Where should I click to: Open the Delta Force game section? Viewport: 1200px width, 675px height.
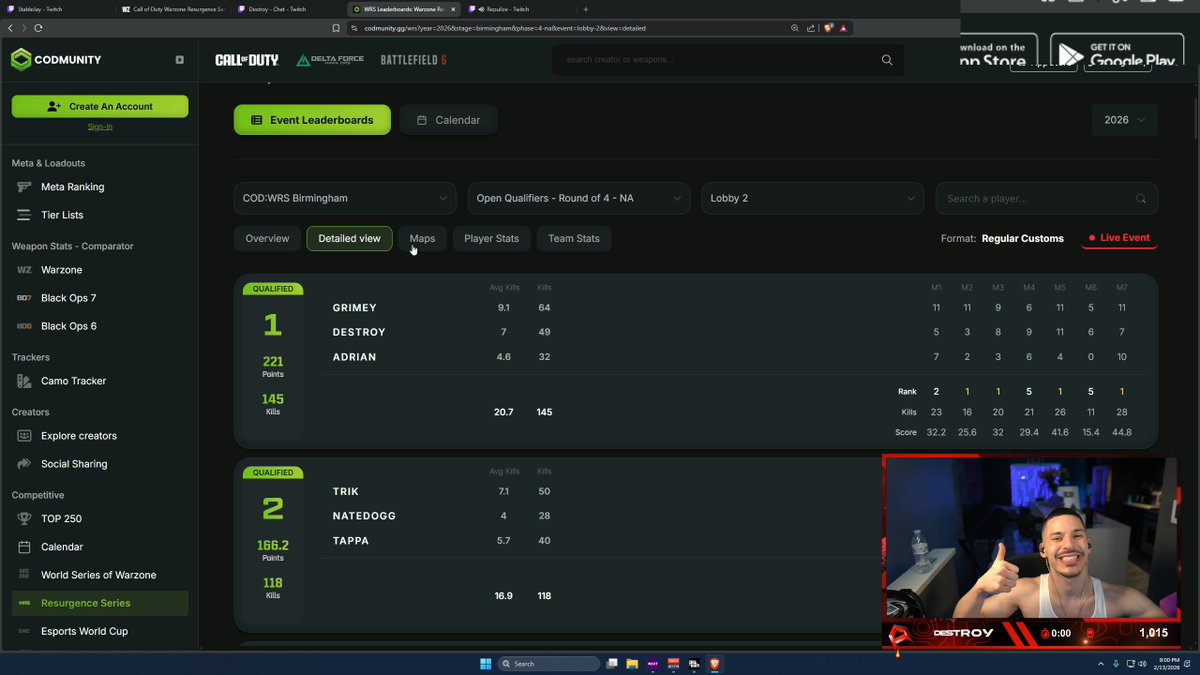pos(330,60)
